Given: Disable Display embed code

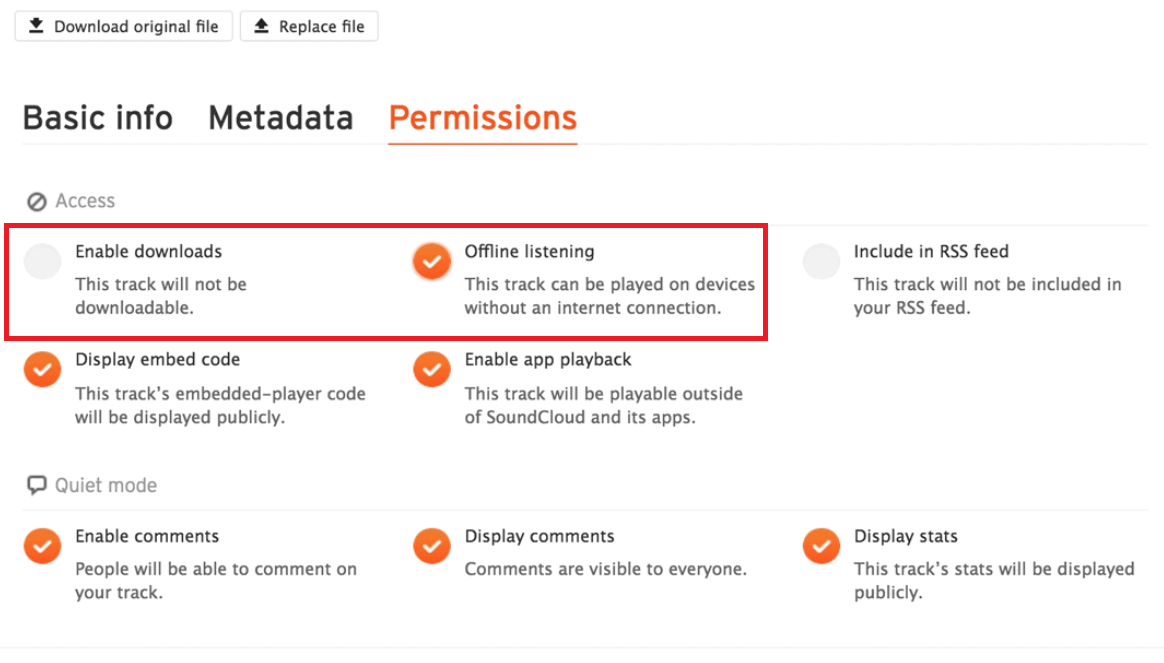Looking at the screenshot, I should coord(43,370).
